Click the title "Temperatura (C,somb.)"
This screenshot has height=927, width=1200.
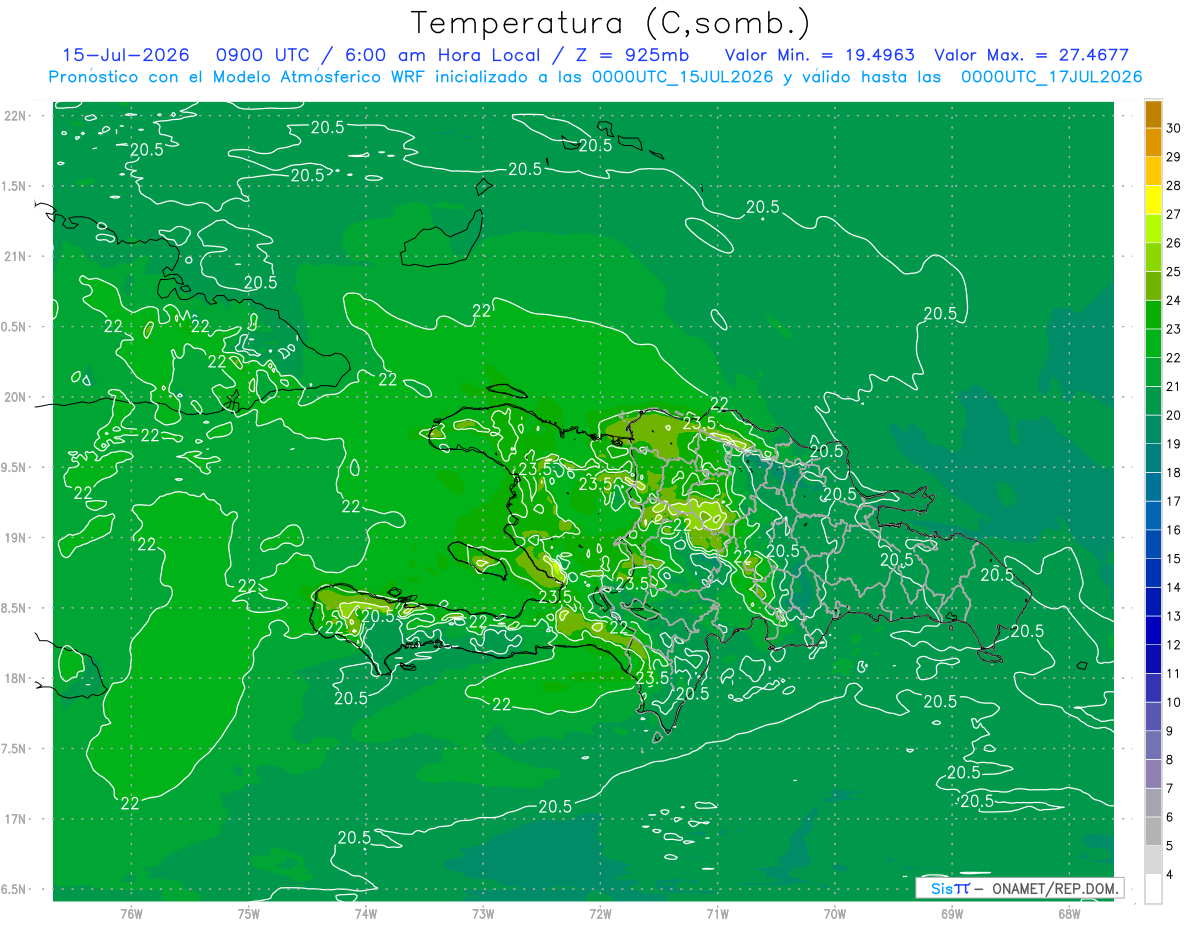click(611, 23)
